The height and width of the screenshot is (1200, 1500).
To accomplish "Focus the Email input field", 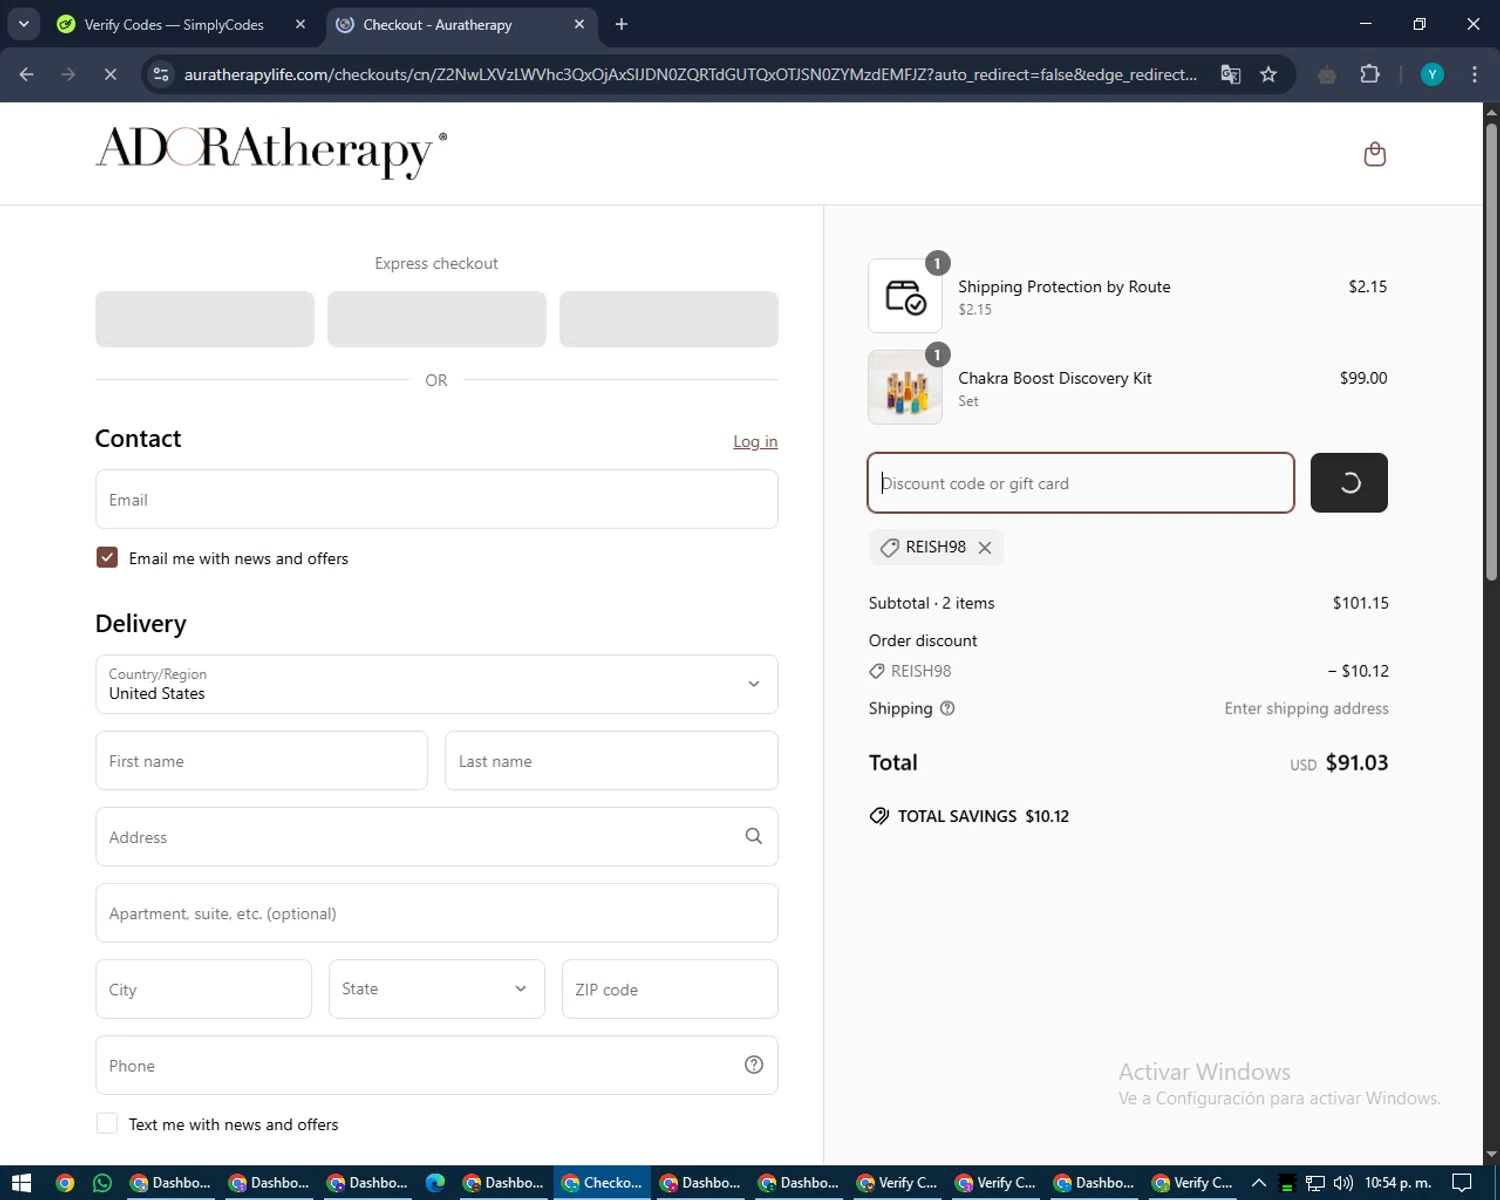I will (x=437, y=499).
